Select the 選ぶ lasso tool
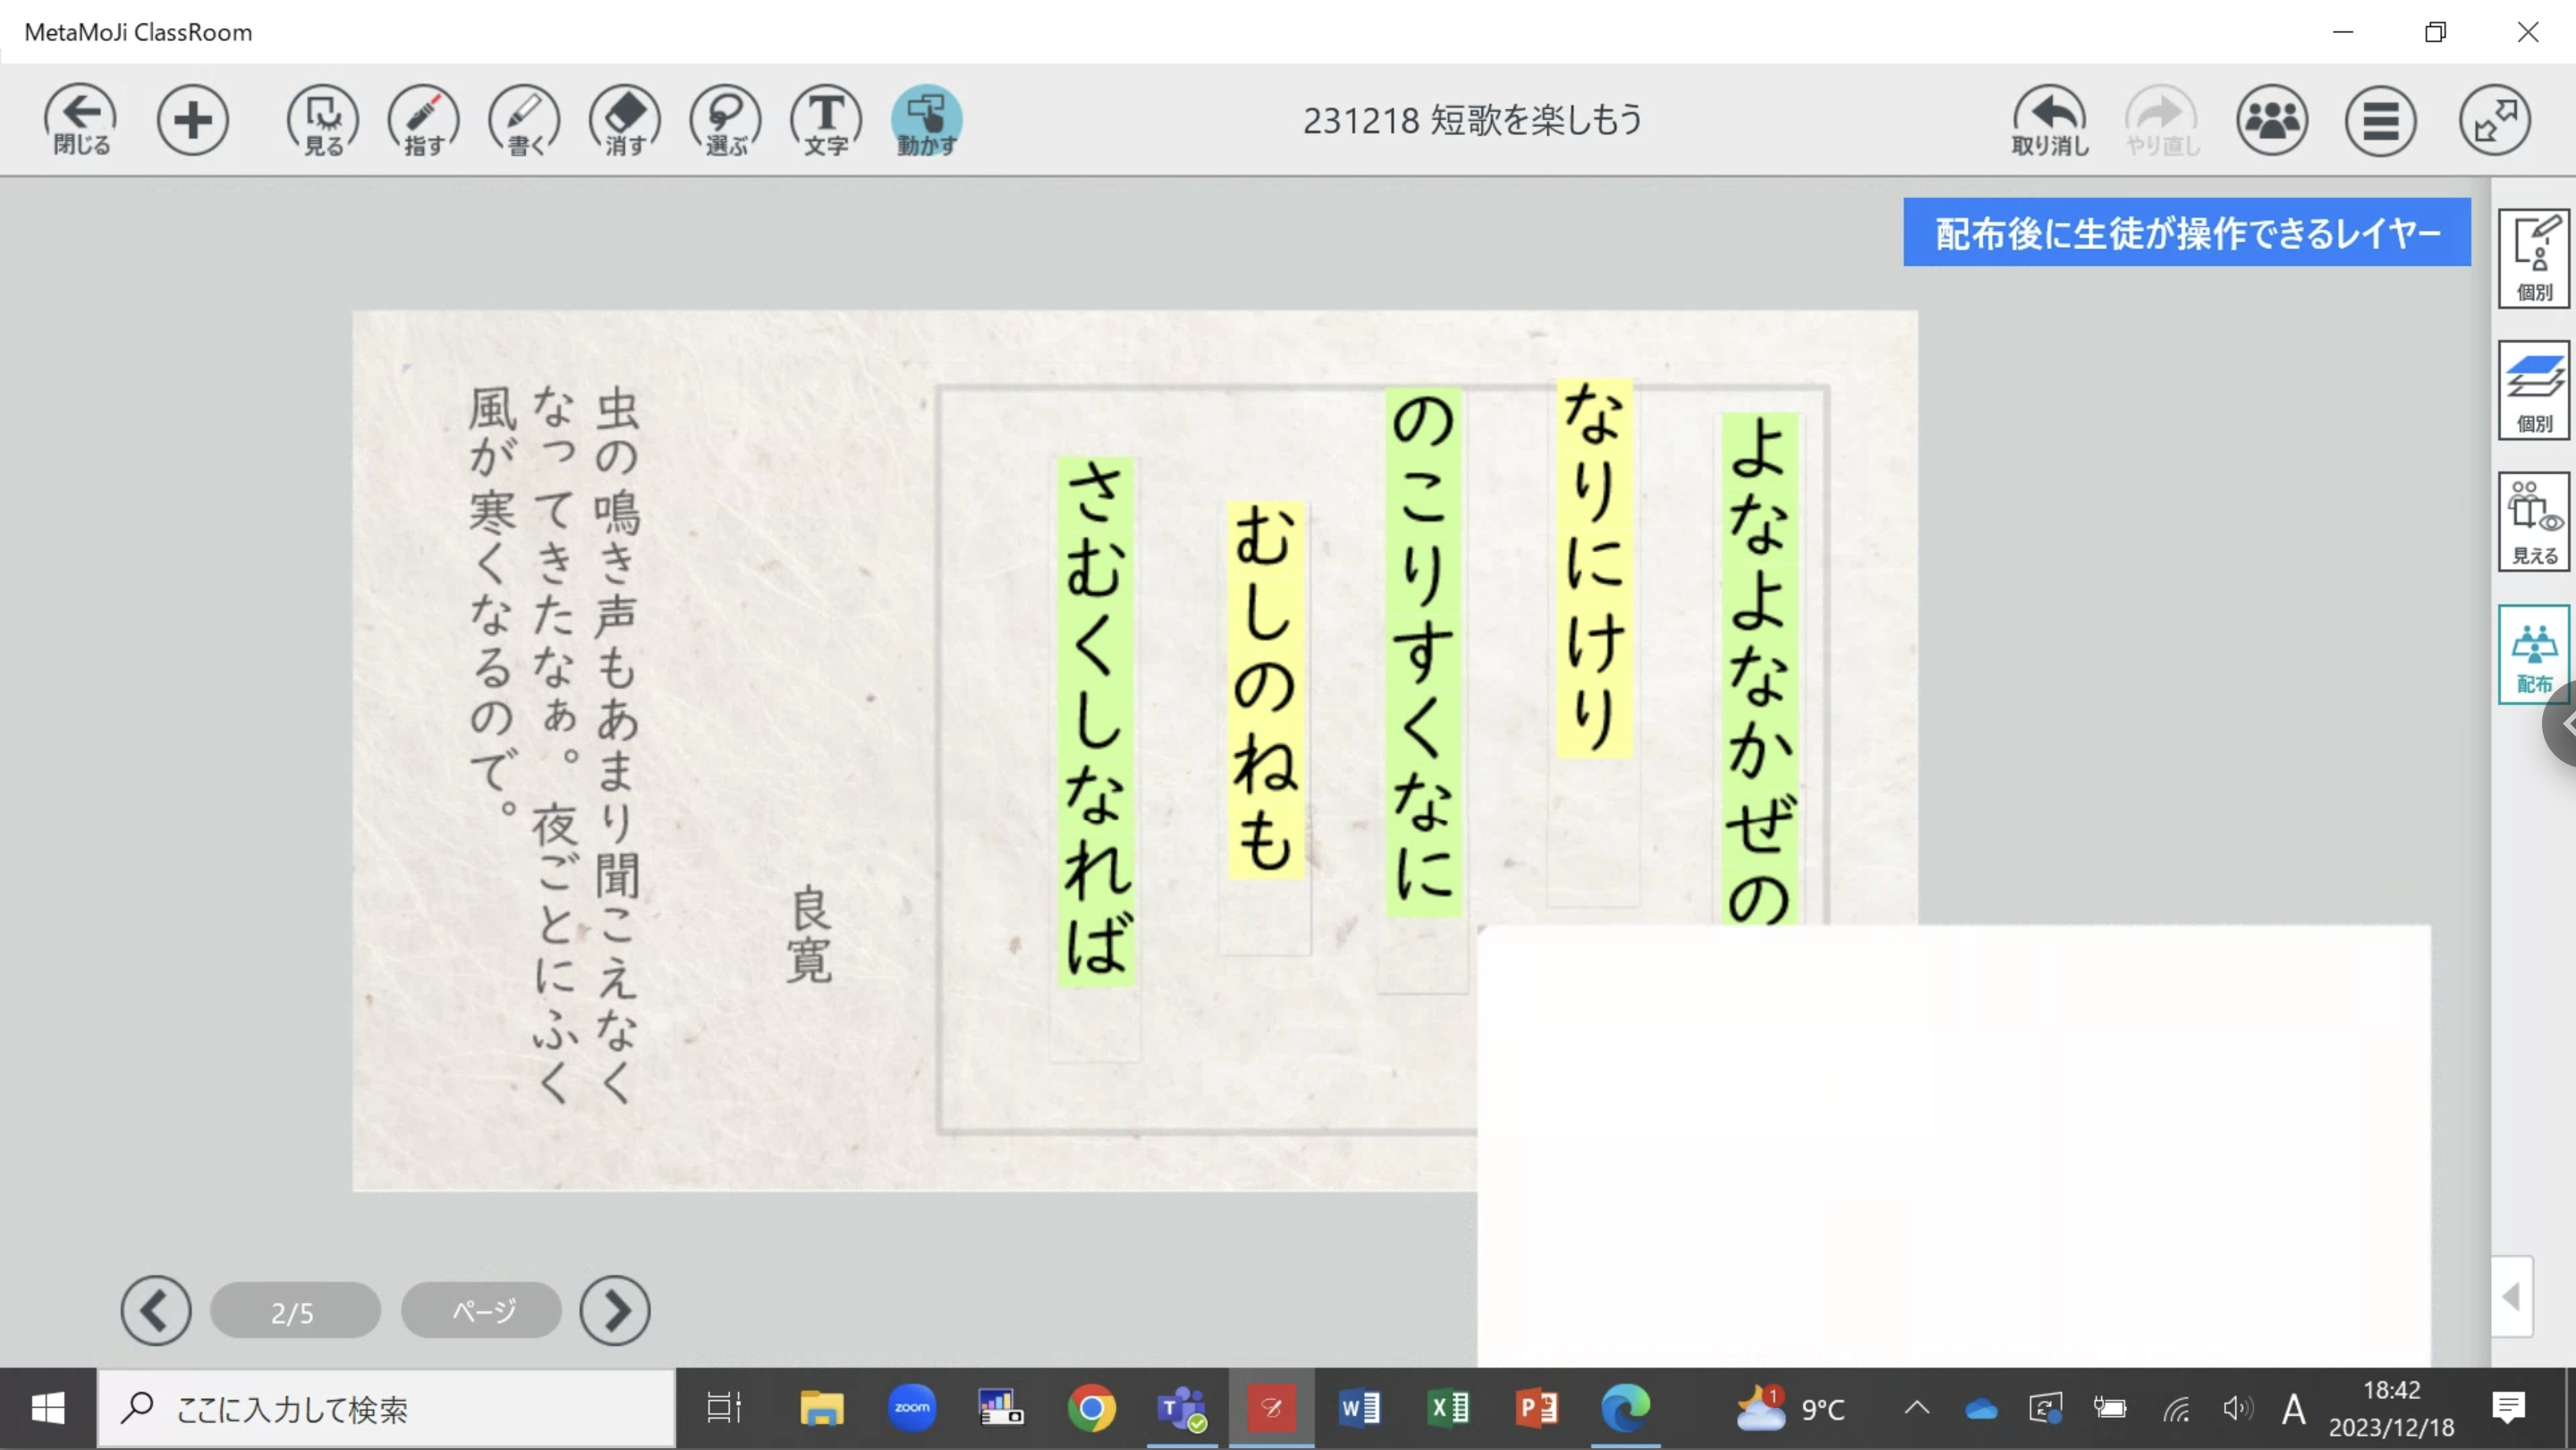Viewport: 2576px width, 1450px height. pyautogui.click(x=726, y=120)
